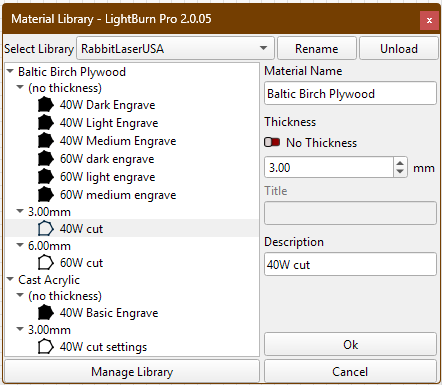Collapse the Baltic Birch Plywood material node

[x=10, y=71]
